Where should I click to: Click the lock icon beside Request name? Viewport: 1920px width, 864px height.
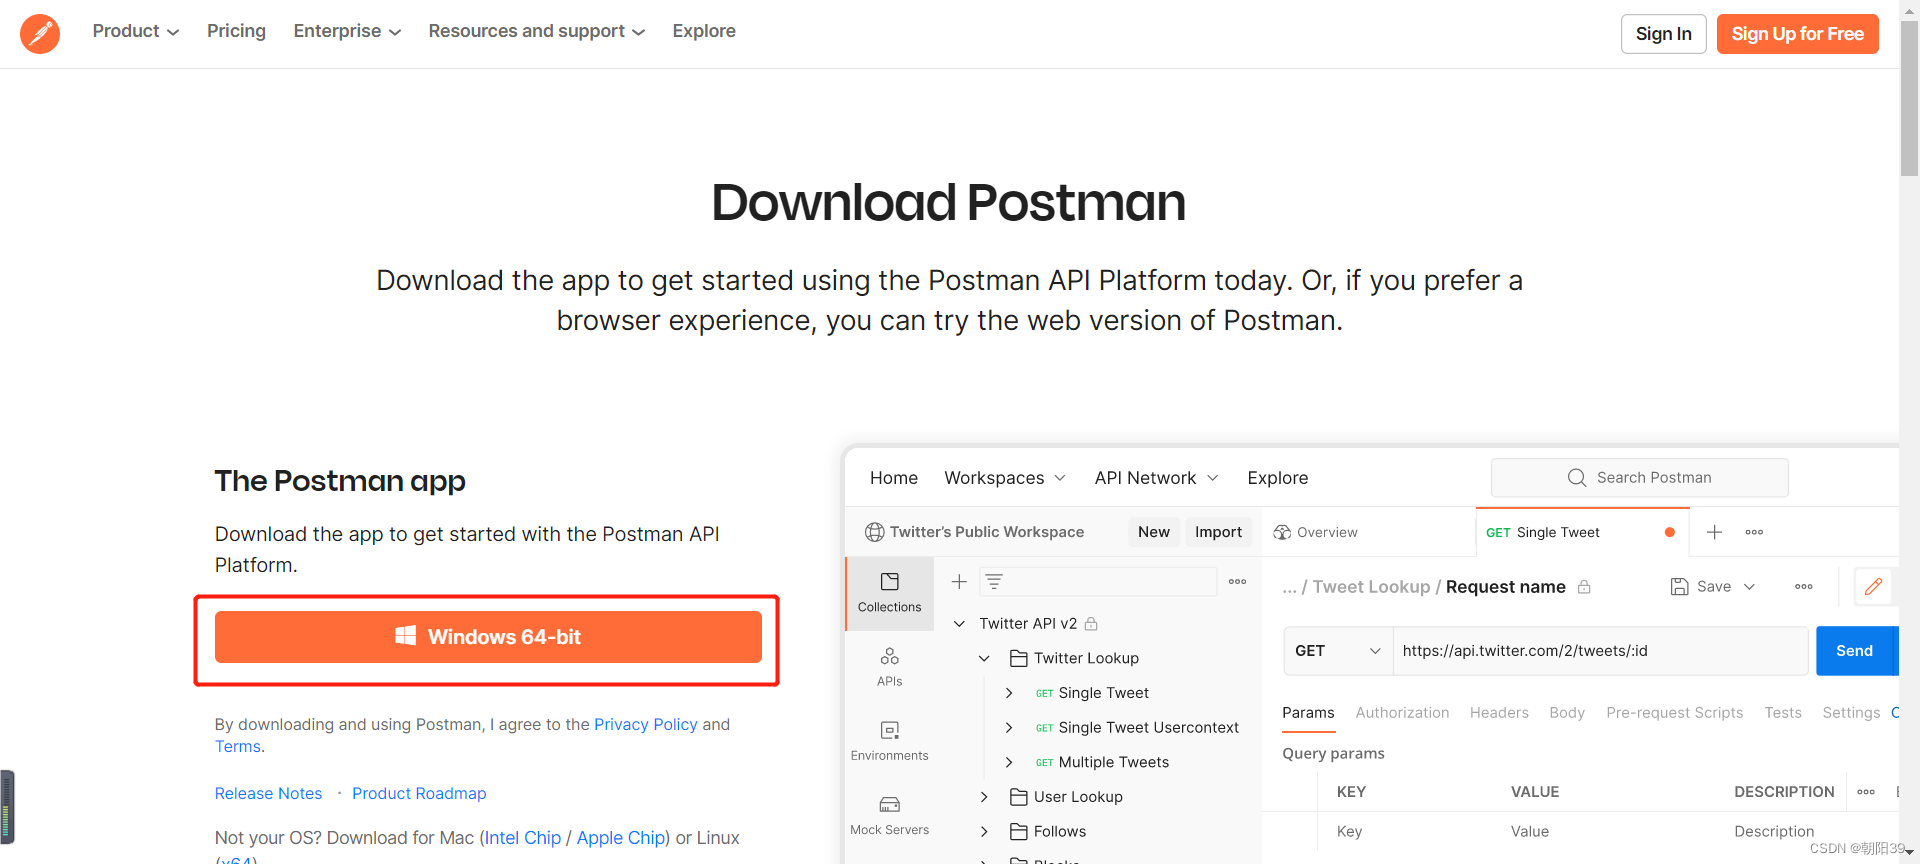tap(1584, 587)
